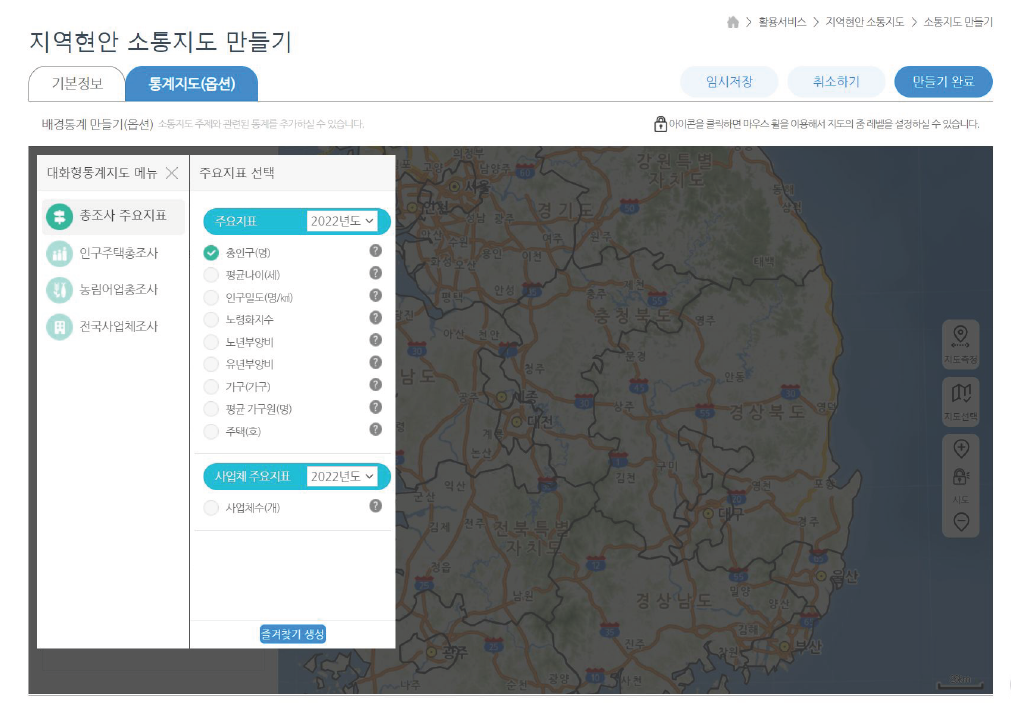Click the 전국사업체조사 sidebar icon

click(62, 325)
